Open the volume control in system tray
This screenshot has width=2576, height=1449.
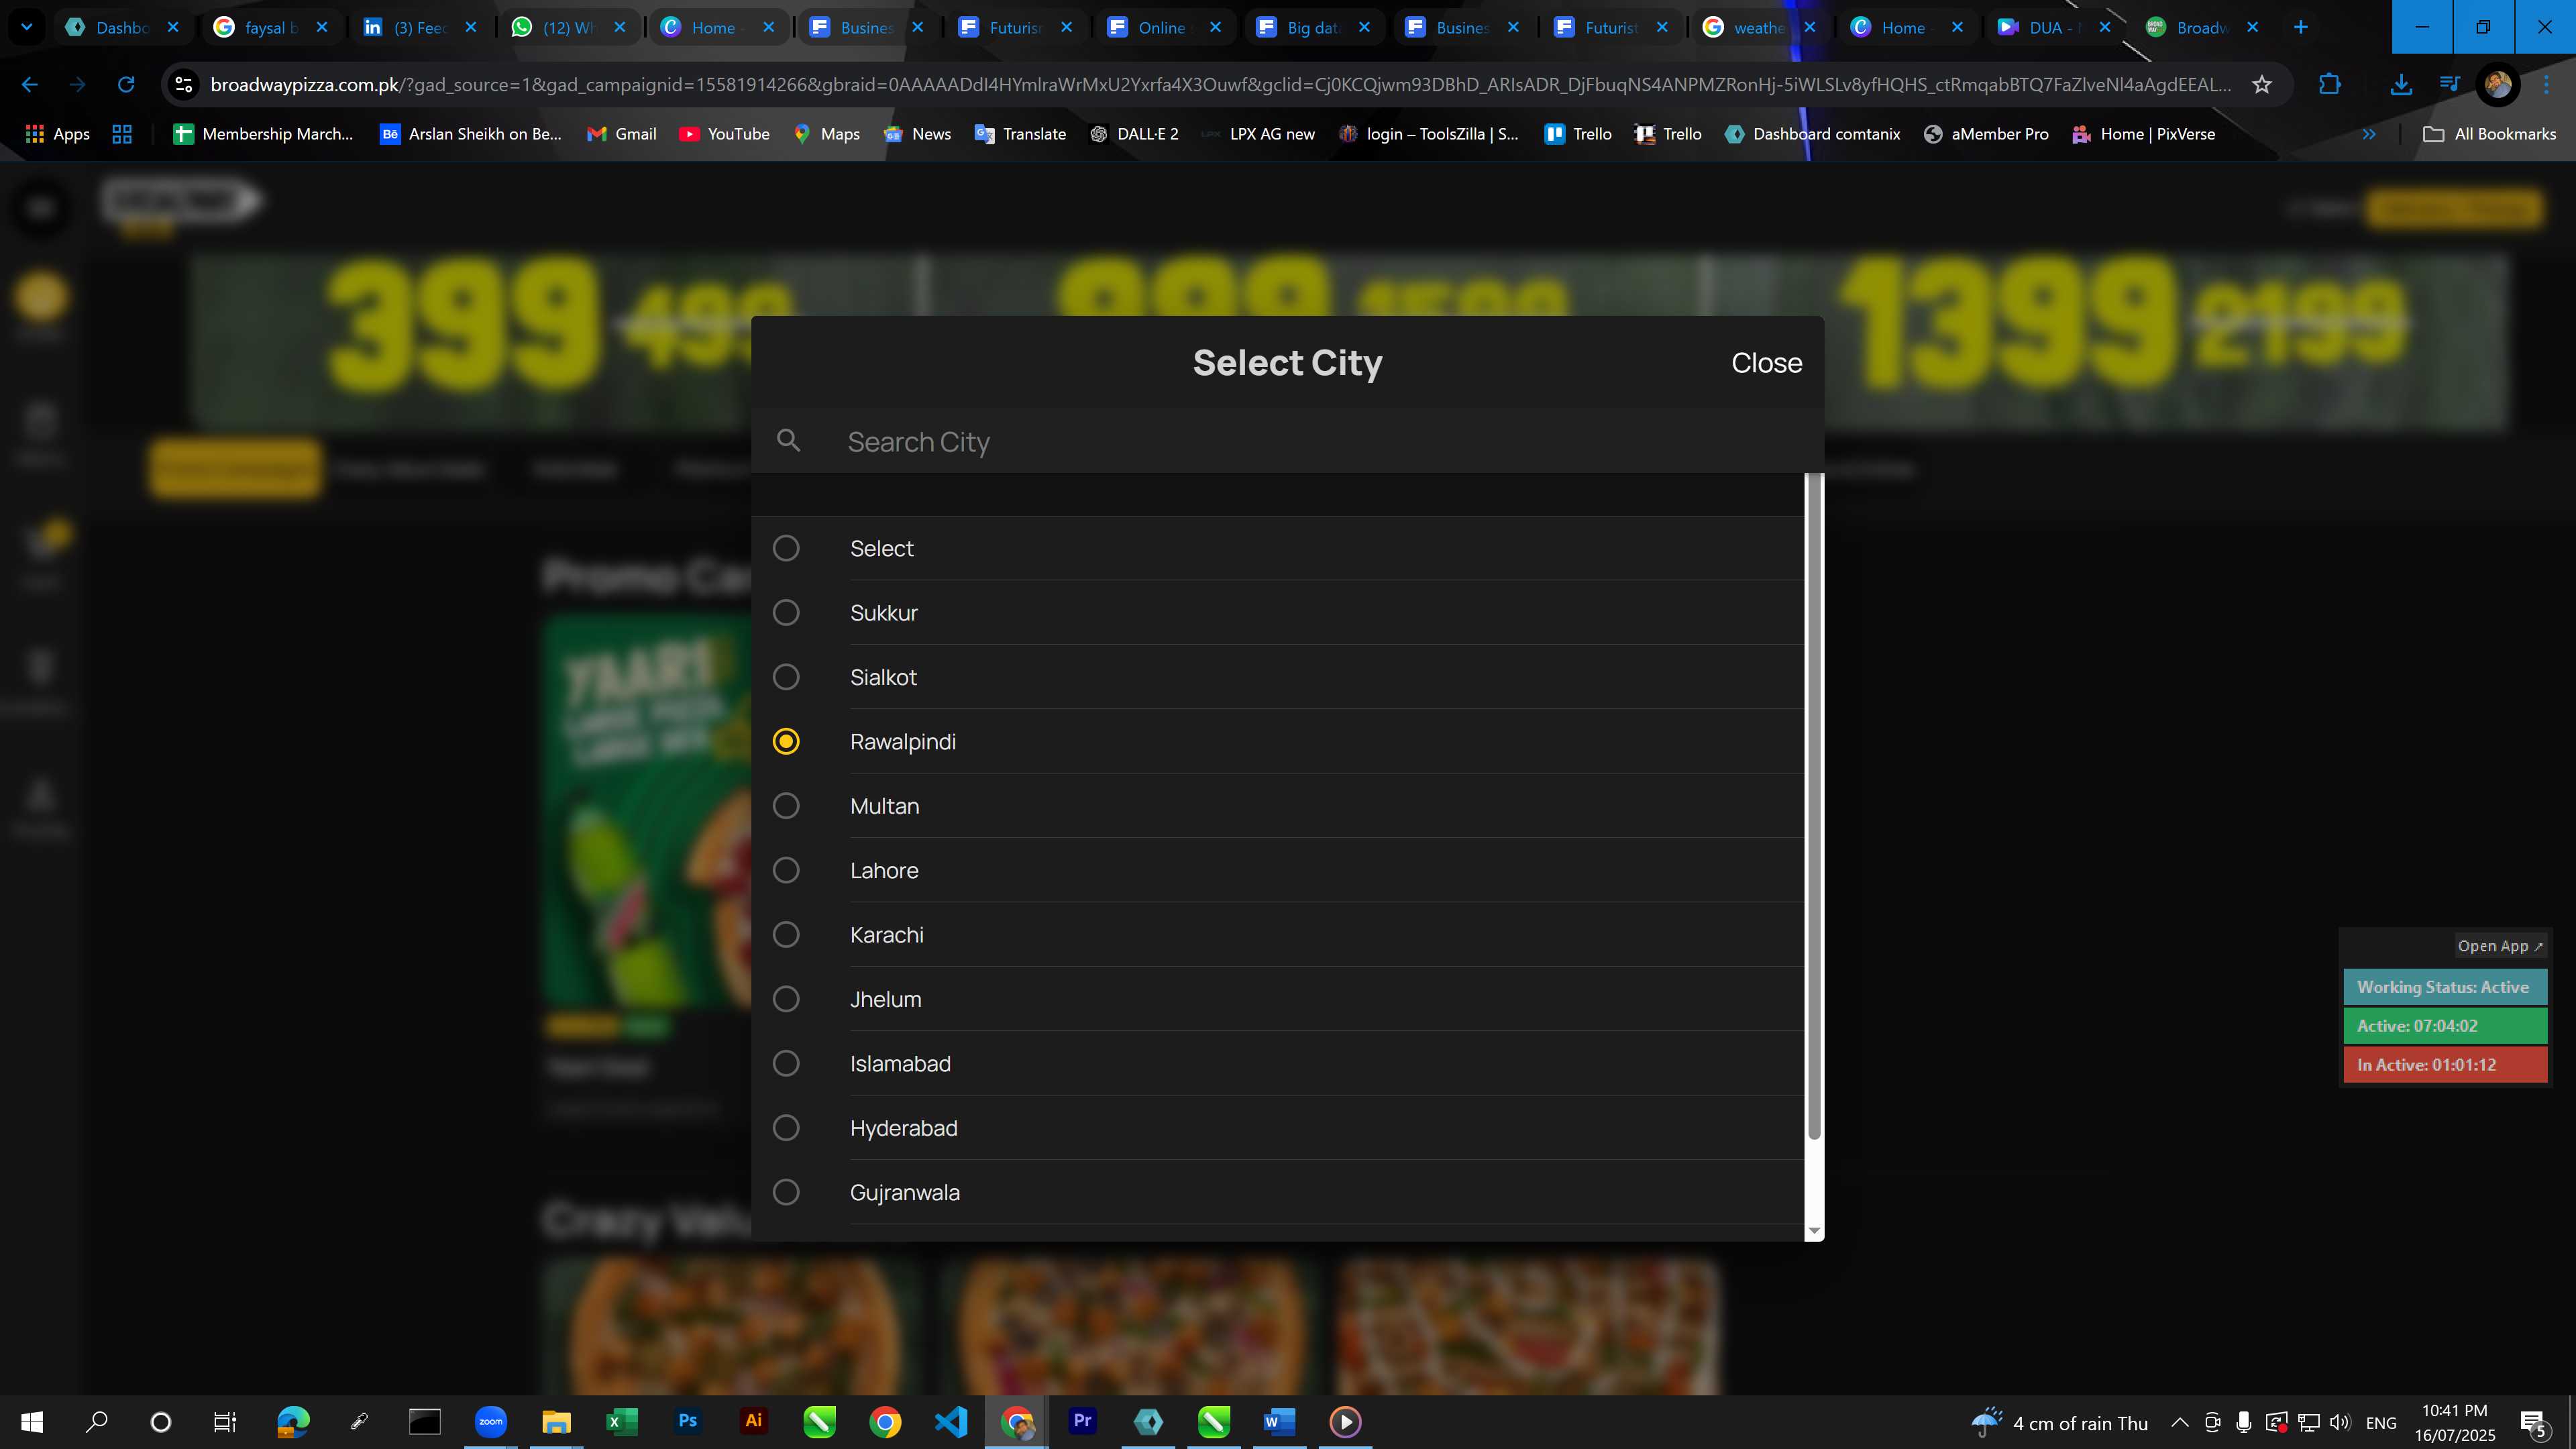pos(2340,1422)
